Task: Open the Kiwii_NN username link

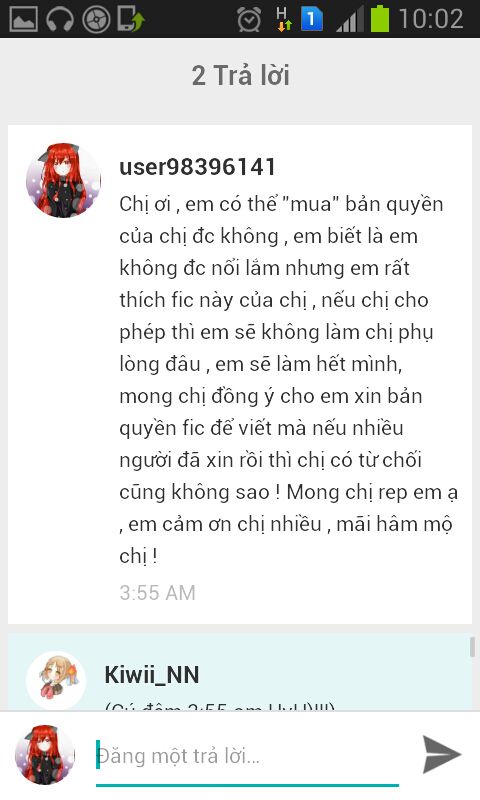Action: pos(152,674)
